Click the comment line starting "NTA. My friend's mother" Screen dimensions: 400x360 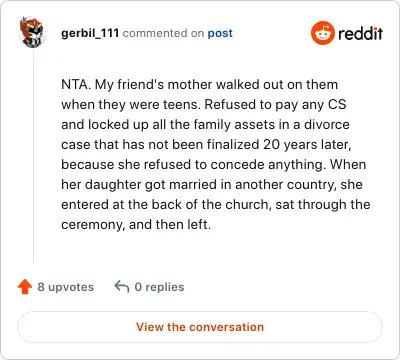200,85
